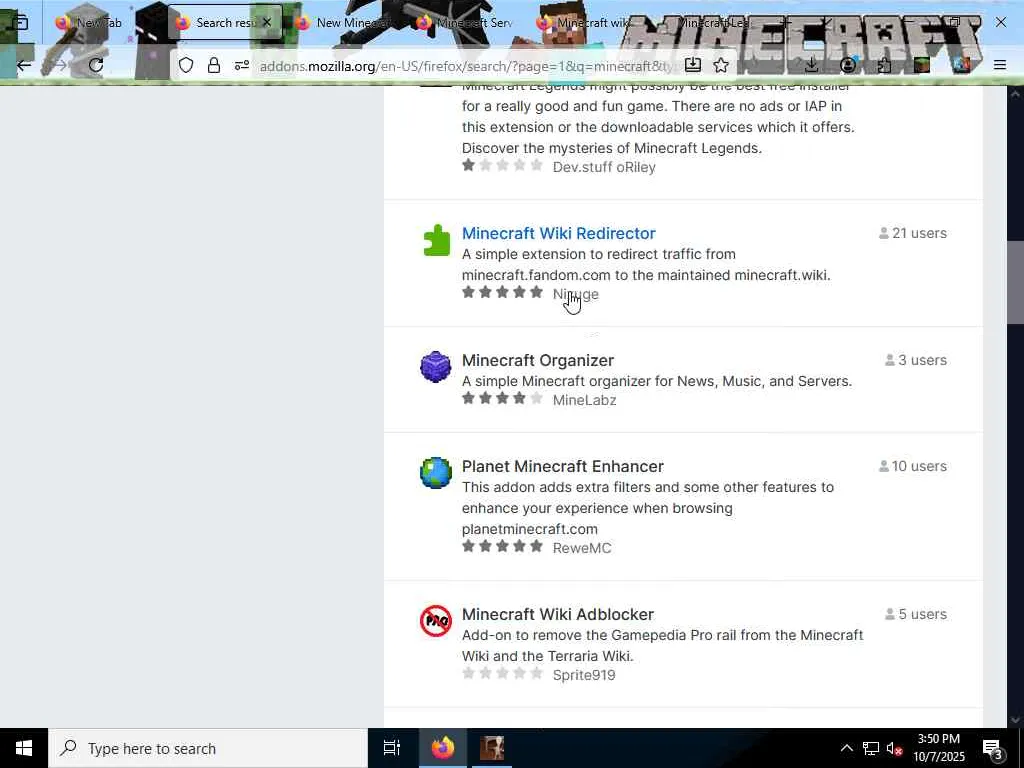Open the muted volume tray icon
The image size is (1024, 768).
click(x=894, y=748)
